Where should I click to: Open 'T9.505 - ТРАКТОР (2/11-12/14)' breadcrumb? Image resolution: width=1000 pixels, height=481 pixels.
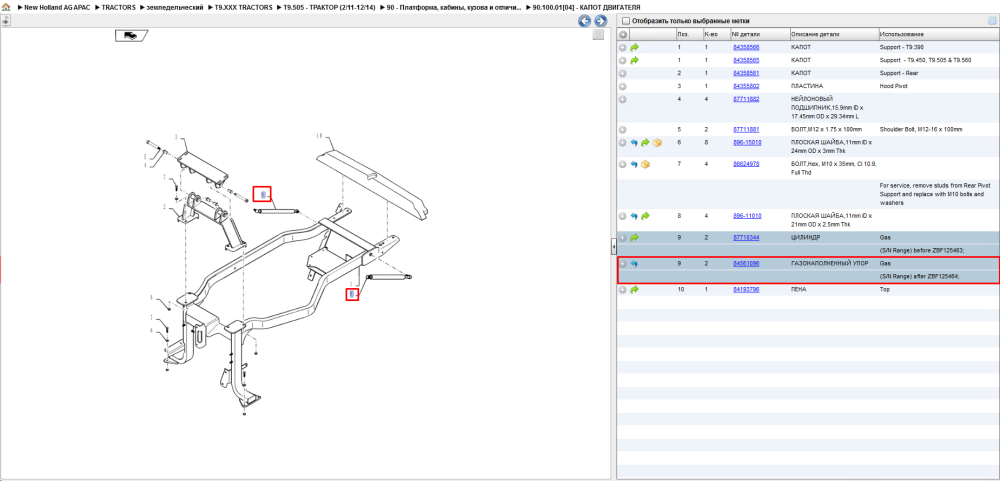[330, 7]
